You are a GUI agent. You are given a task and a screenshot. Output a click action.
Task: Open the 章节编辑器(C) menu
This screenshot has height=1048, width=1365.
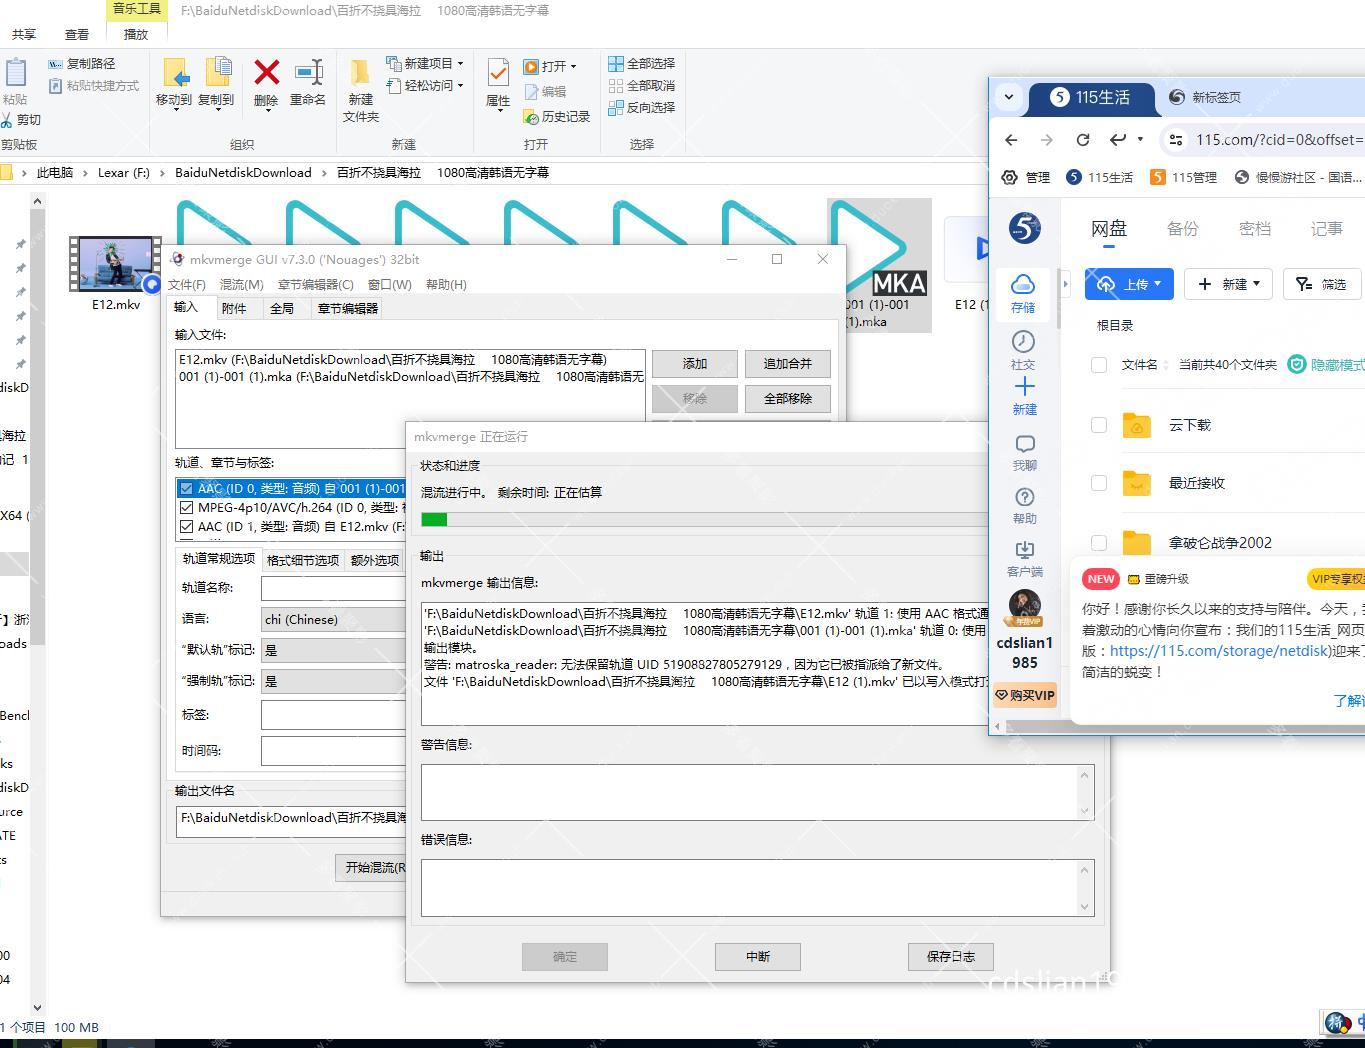(x=316, y=285)
